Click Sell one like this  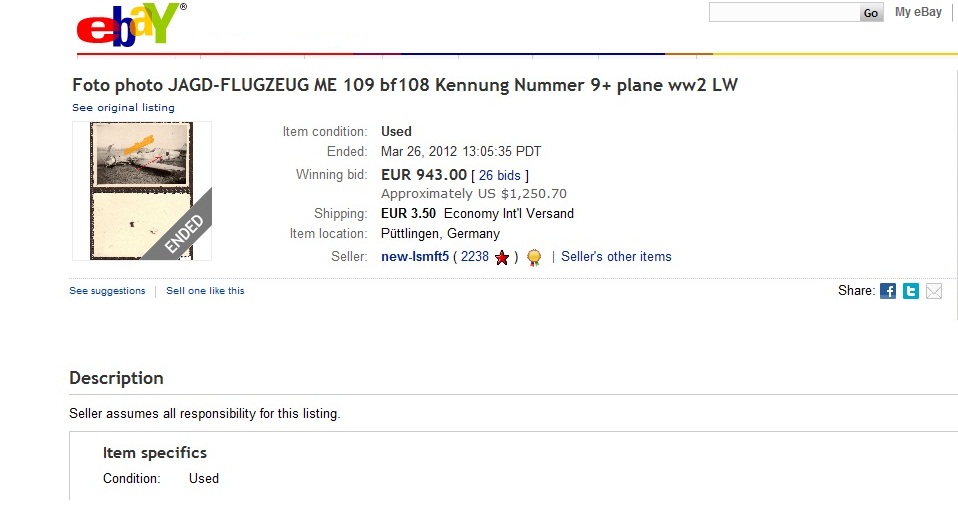pyautogui.click(x=205, y=291)
